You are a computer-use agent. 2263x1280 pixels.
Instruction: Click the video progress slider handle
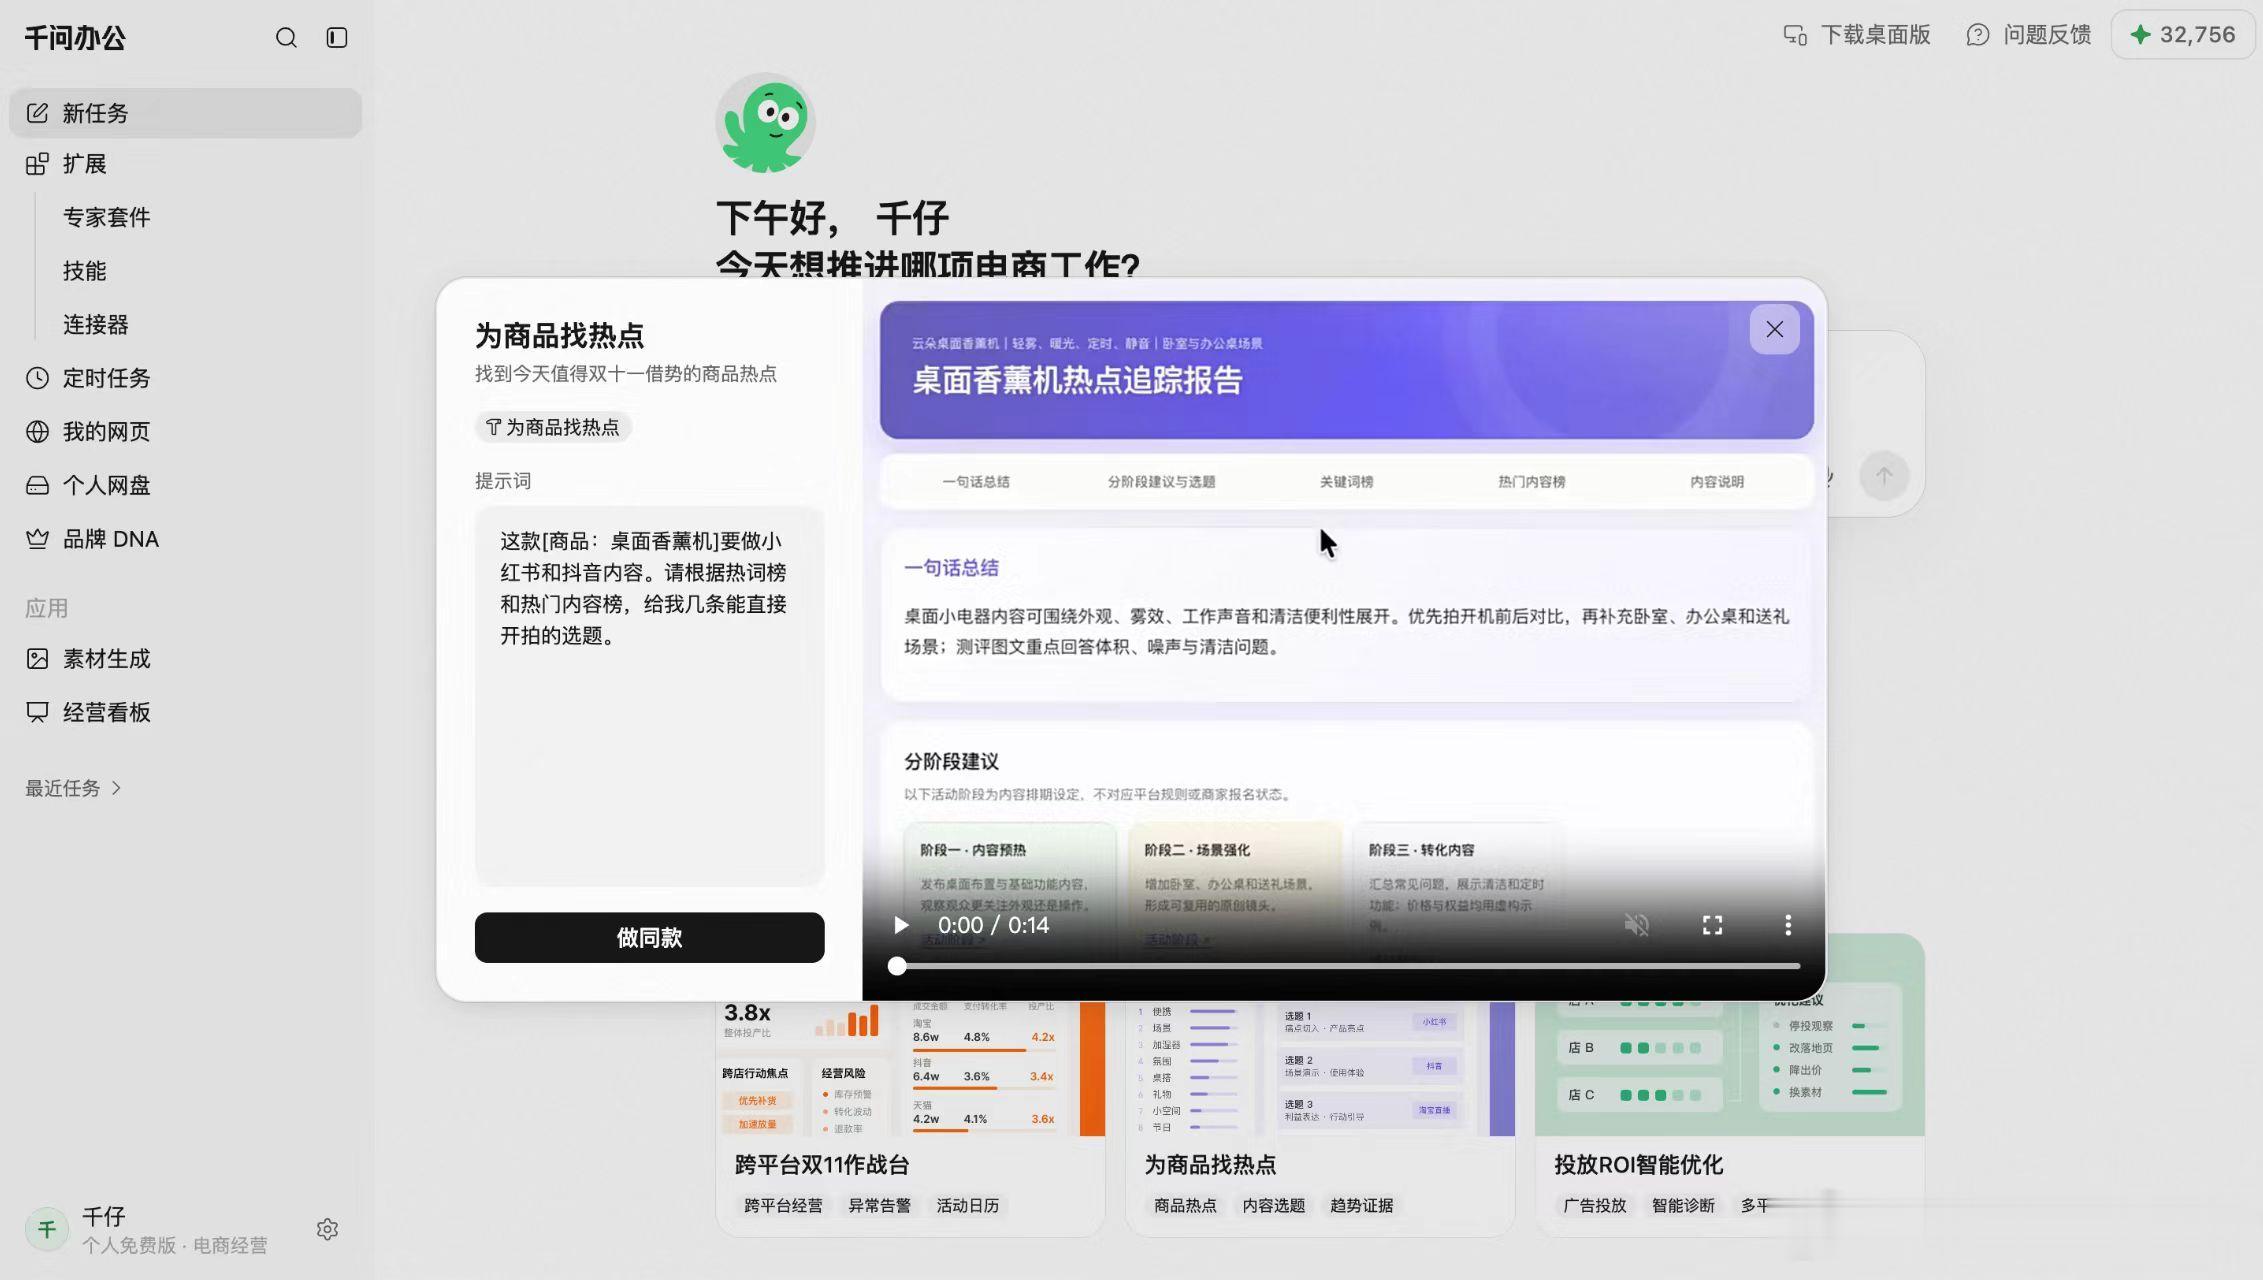(x=897, y=966)
